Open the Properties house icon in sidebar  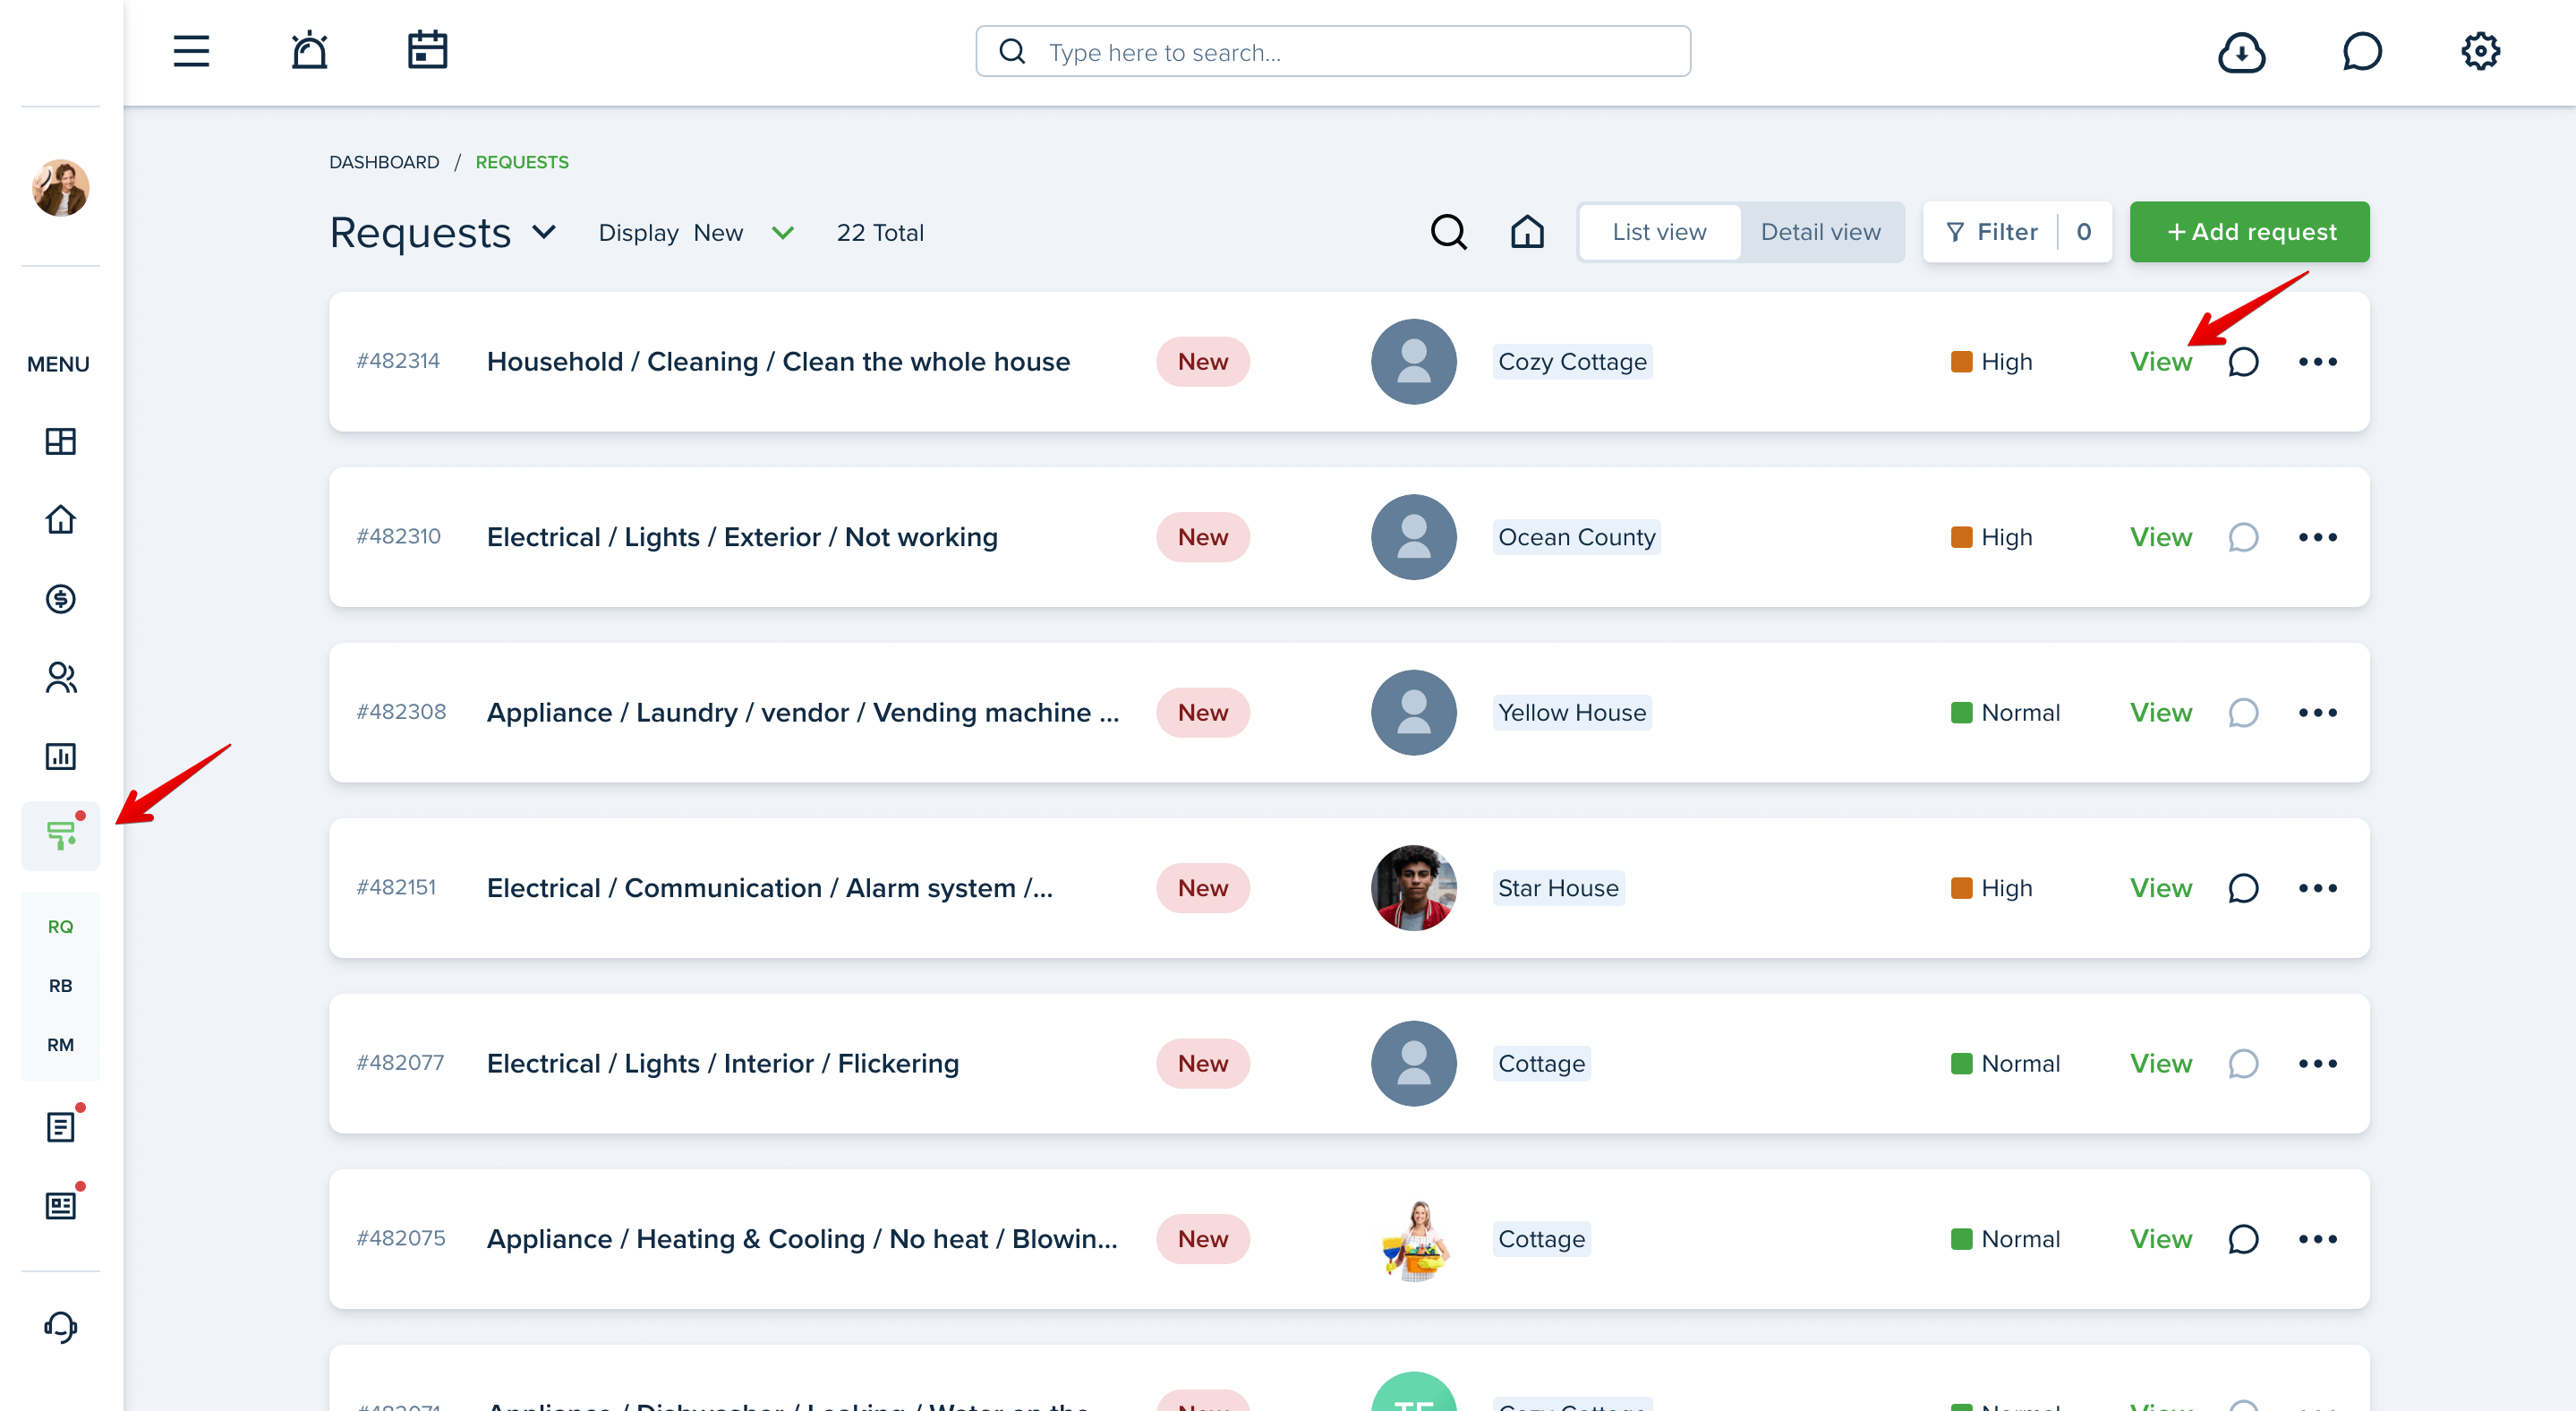(x=60, y=519)
